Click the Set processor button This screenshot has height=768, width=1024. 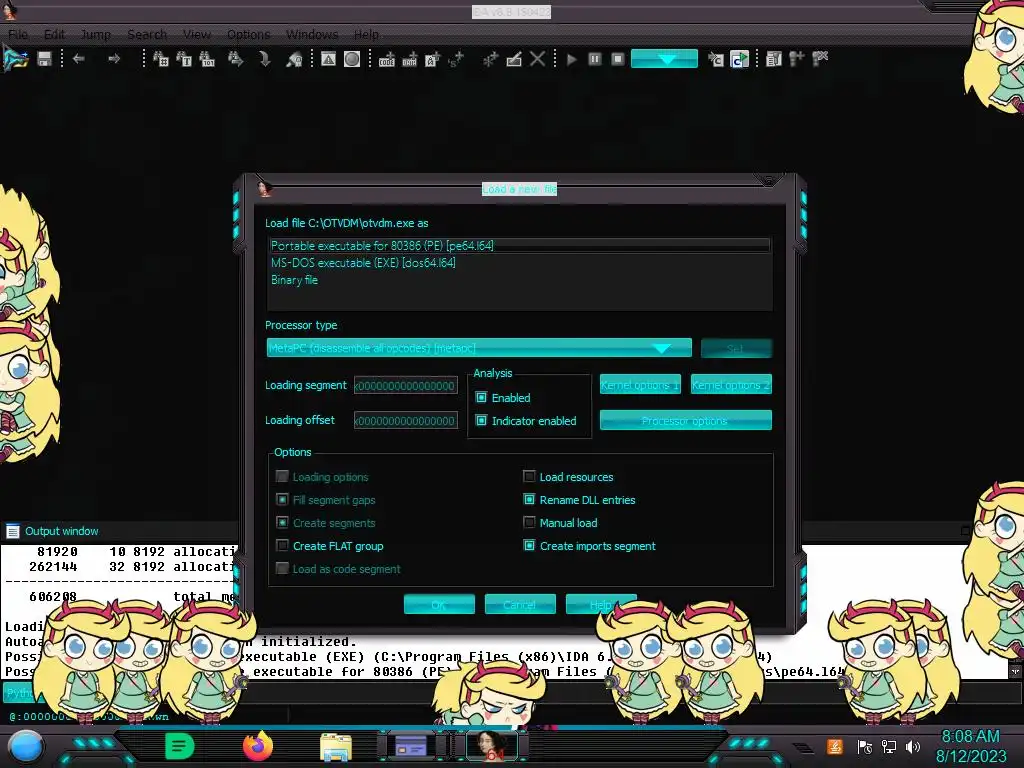pos(736,348)
